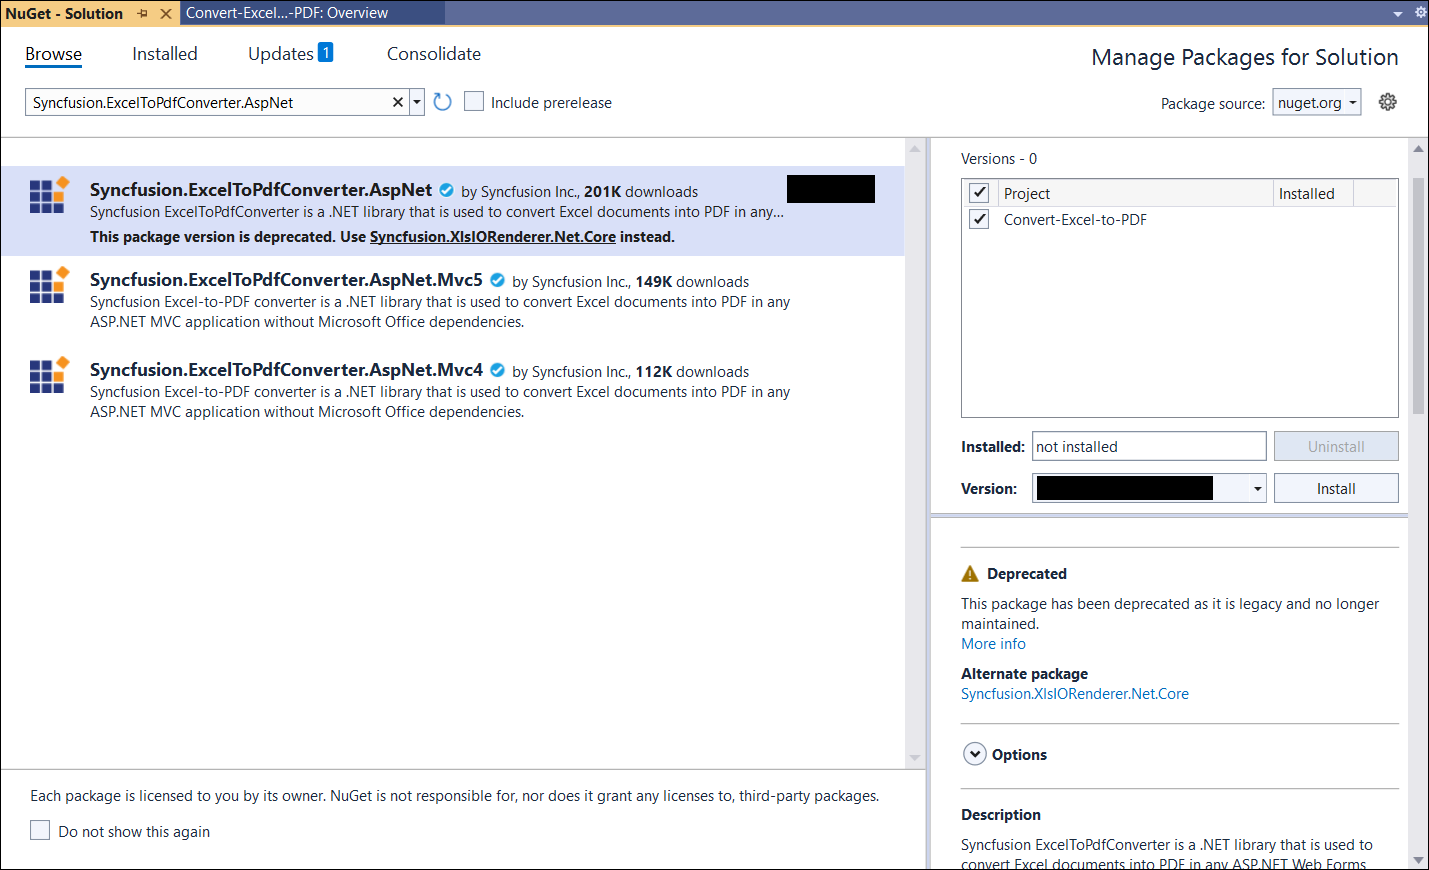The width and height of the screenshot is (1429, 870).
Task: Click verified badge next to AspNet.Mvc5 package
Action: [x=497, y=281]
